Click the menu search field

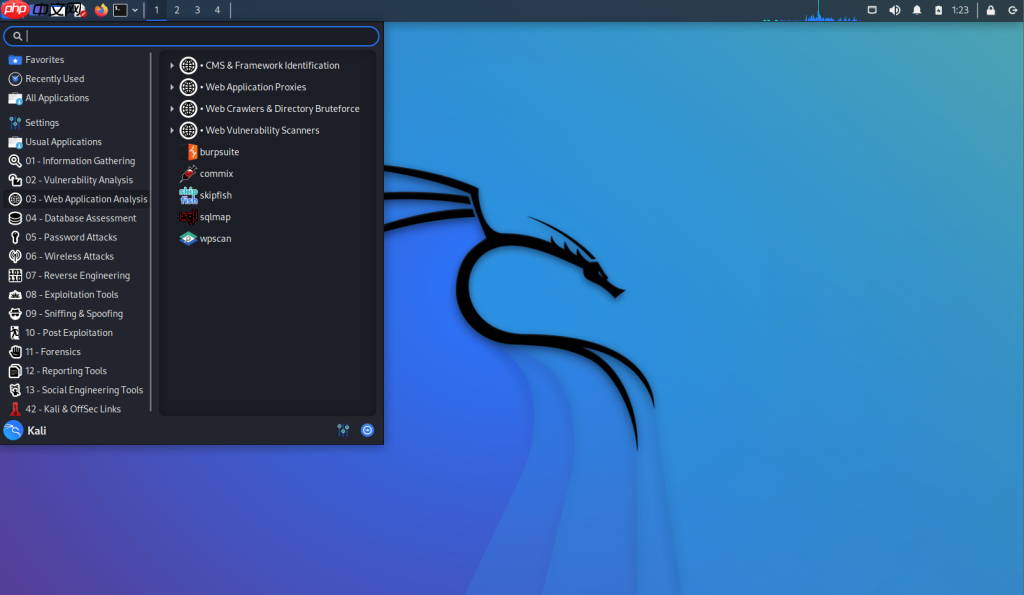pos(191,36)
